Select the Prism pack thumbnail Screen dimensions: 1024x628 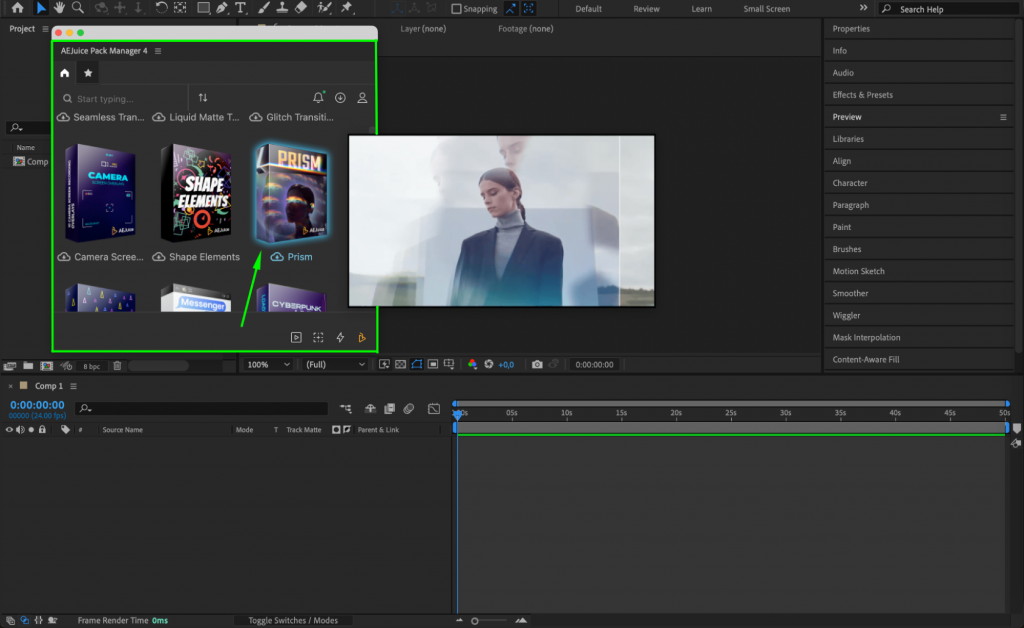tap(291, 193)
